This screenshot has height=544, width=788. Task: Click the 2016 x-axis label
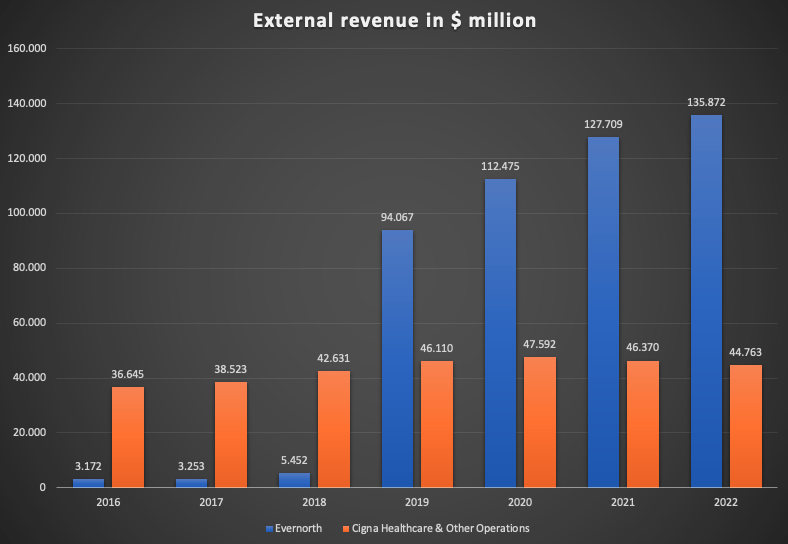click(x=108, y=502)
